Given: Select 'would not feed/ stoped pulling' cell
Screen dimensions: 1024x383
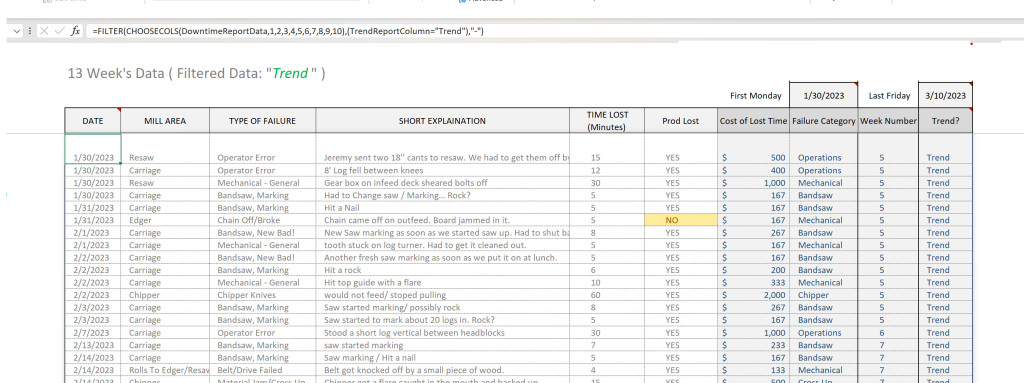Looking at the screenshot, I should tap(442, 295).
